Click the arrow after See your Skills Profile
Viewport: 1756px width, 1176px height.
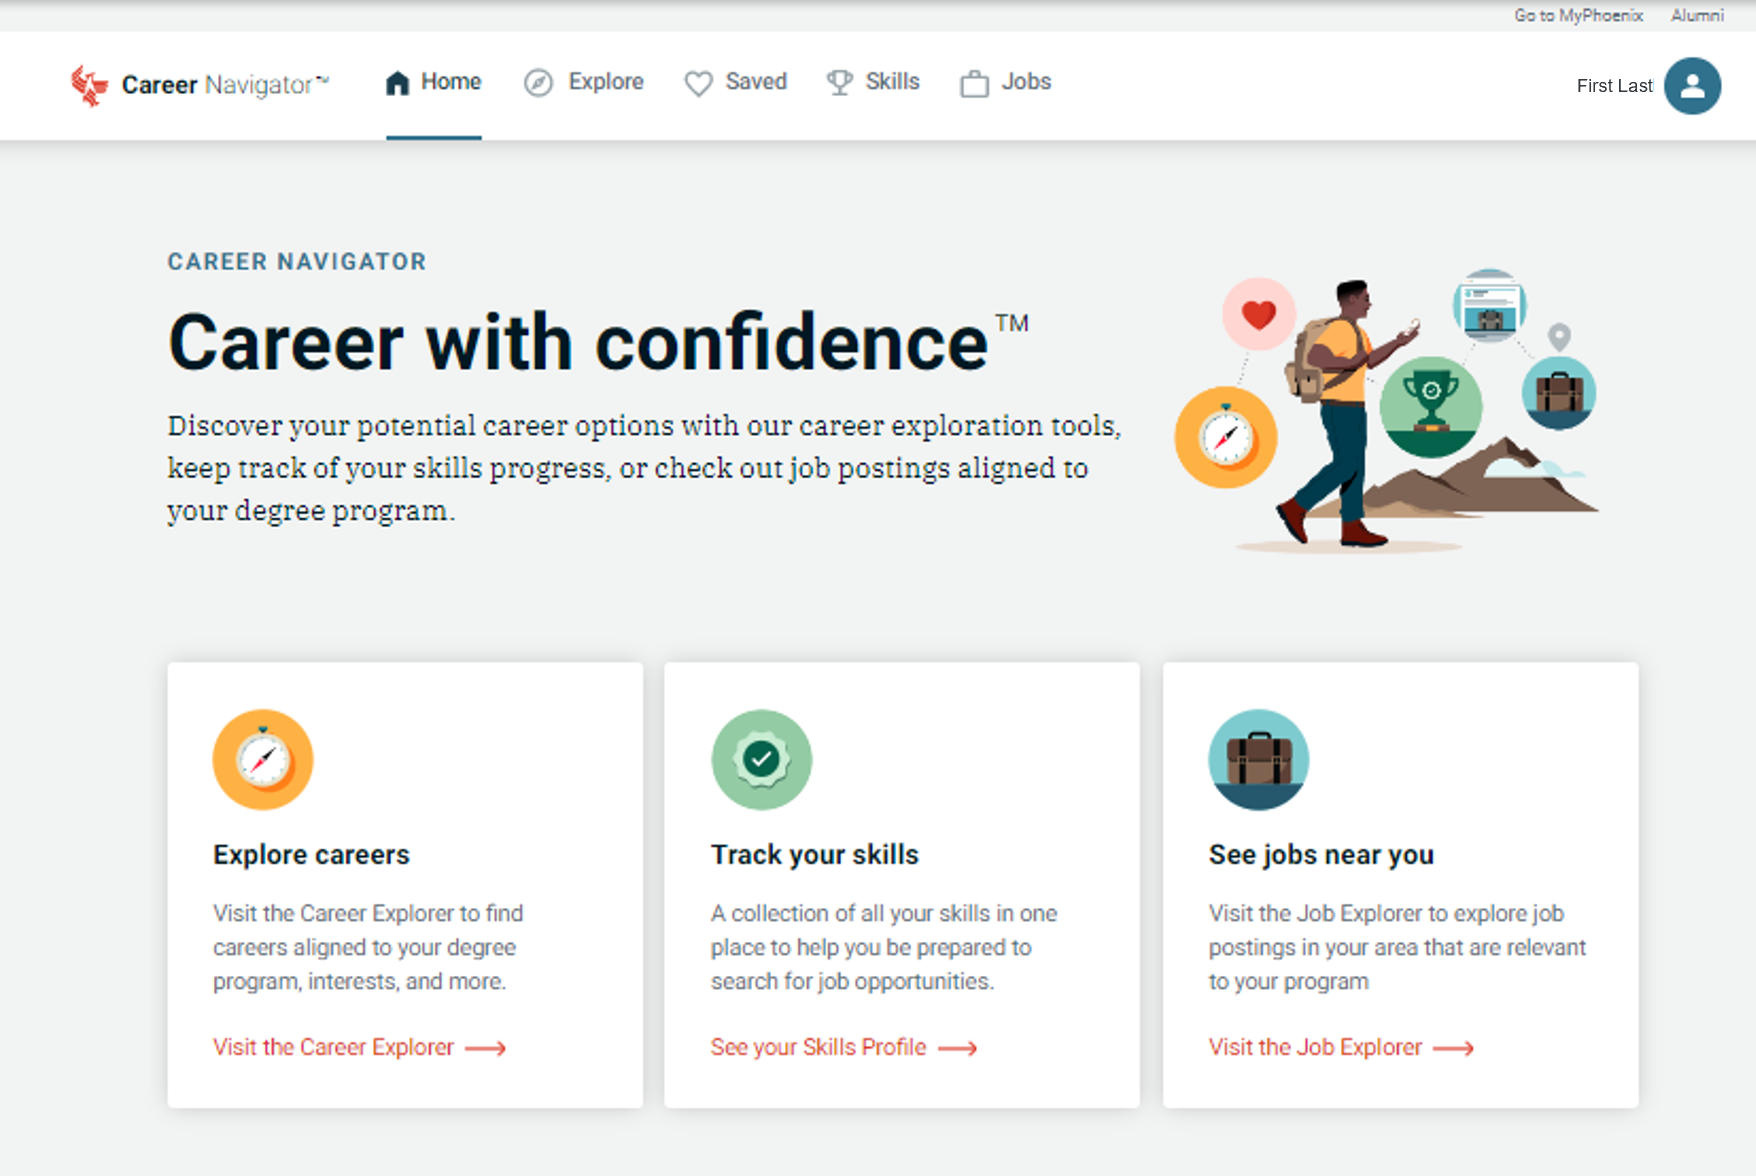957,1048
